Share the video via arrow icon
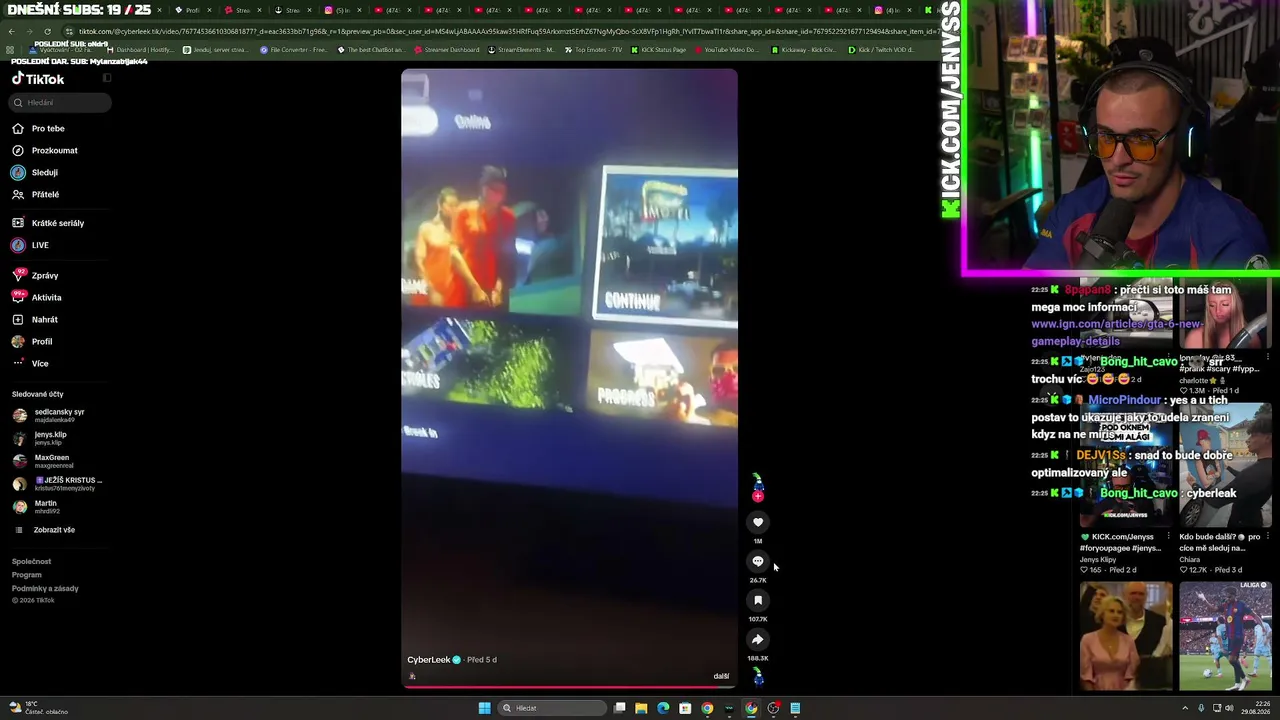Image resolution: width=1280 pixels, height=720 pixels. (758, 639)
